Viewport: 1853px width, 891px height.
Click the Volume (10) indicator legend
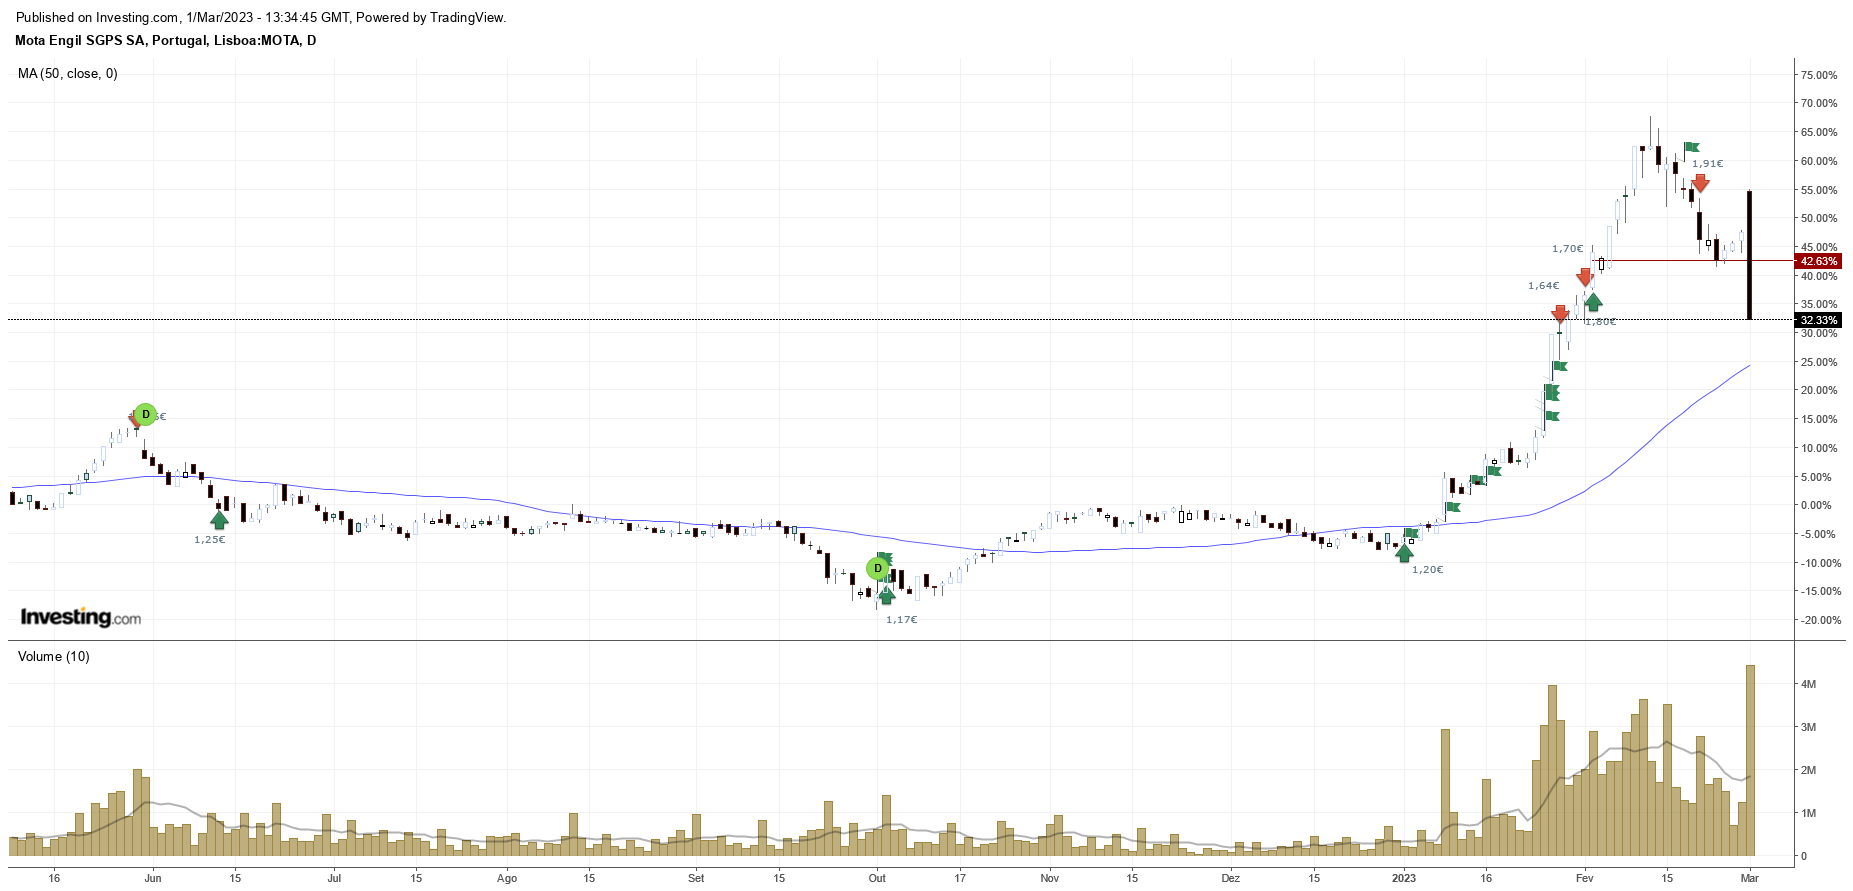click(x=54, y=656)
